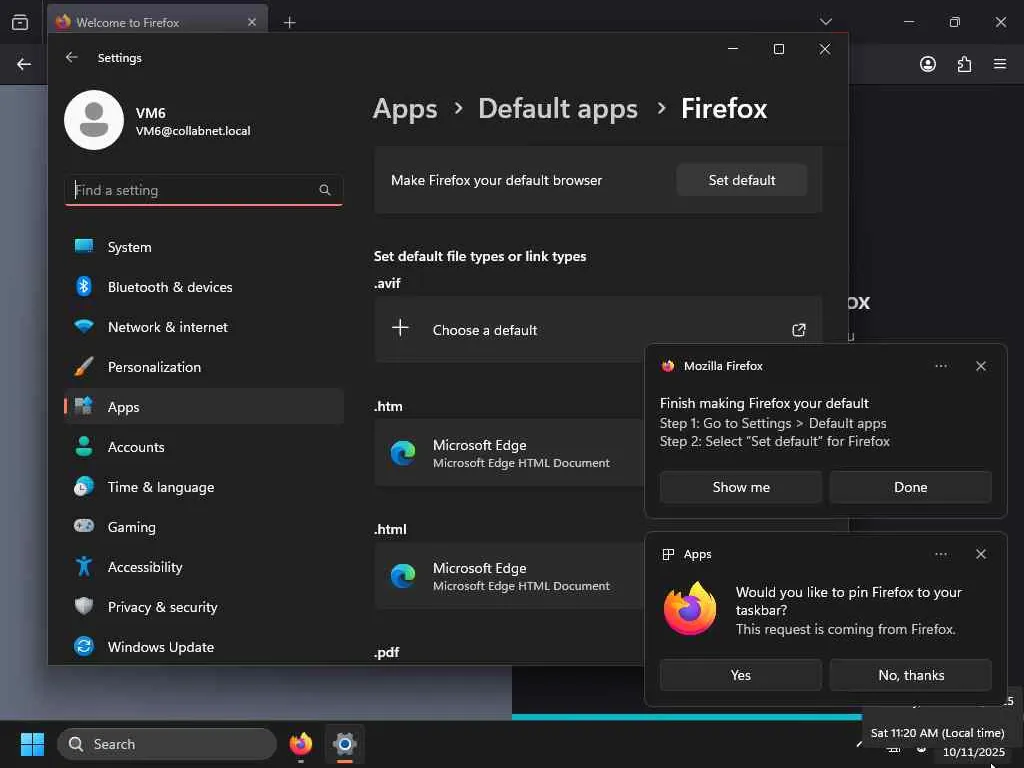The width and height of the screenshot is (1024, 768).
Task: Click the Firefox browser back button
Action: [x=24, y=64]
